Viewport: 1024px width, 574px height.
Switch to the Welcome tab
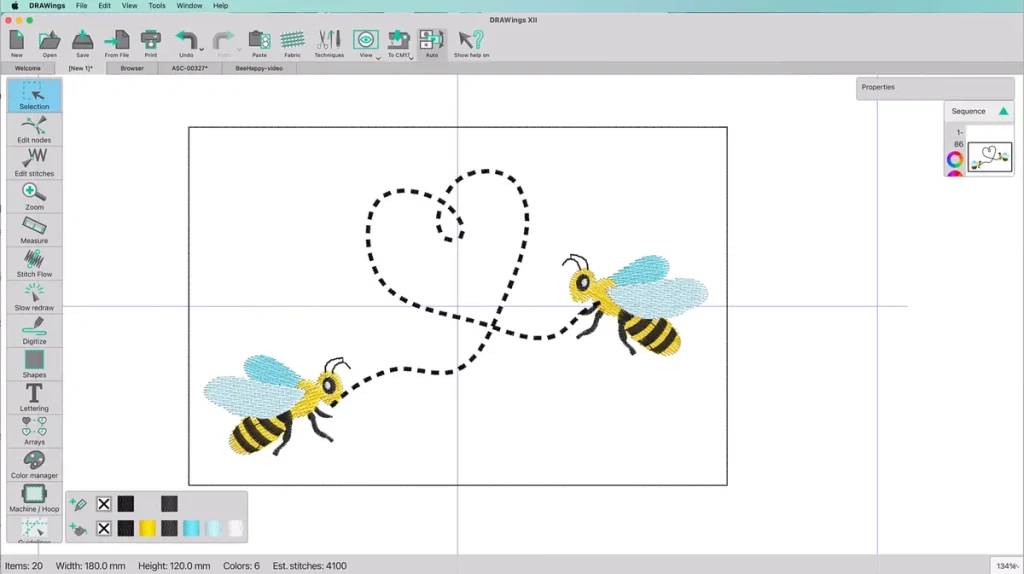click(x=27, y=69)
